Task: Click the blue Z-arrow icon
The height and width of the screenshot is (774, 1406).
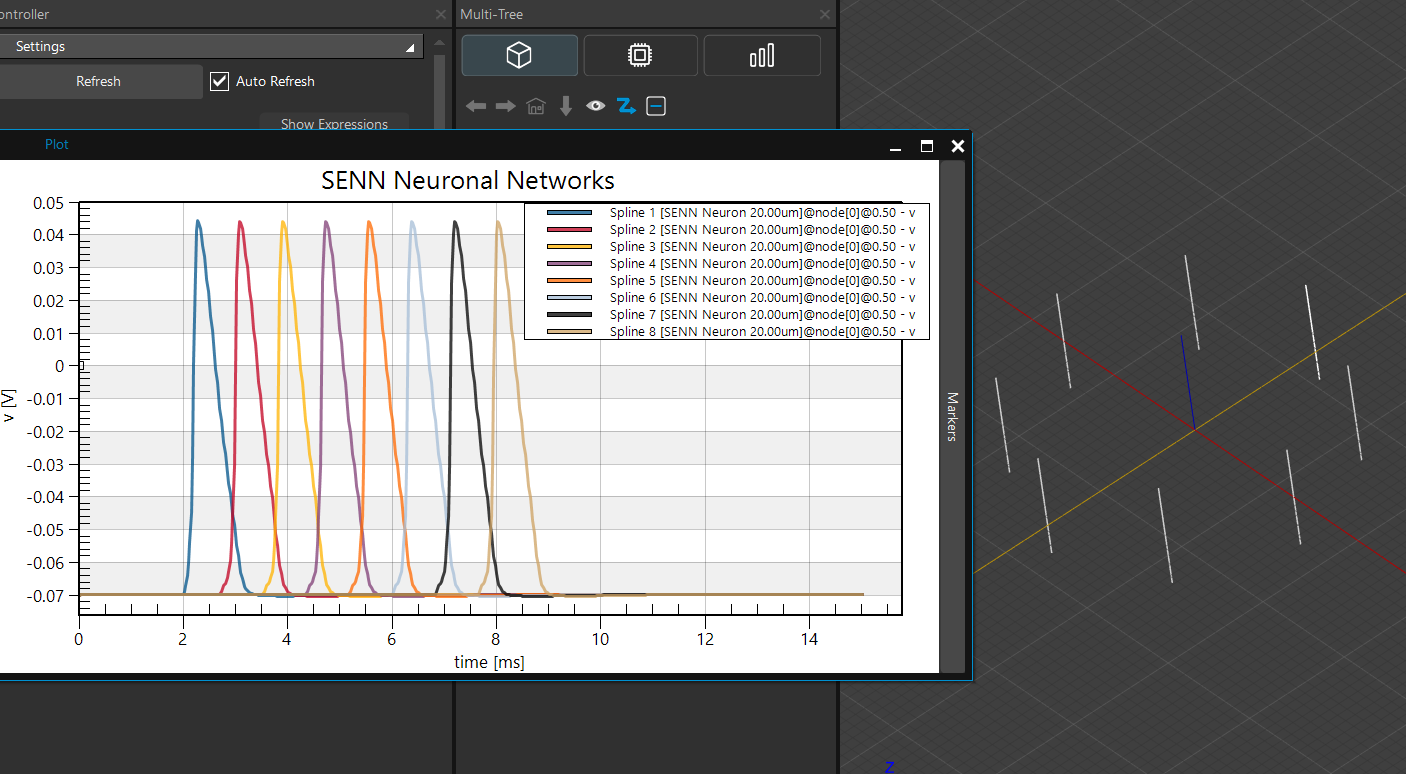Action: click(626, 106)
